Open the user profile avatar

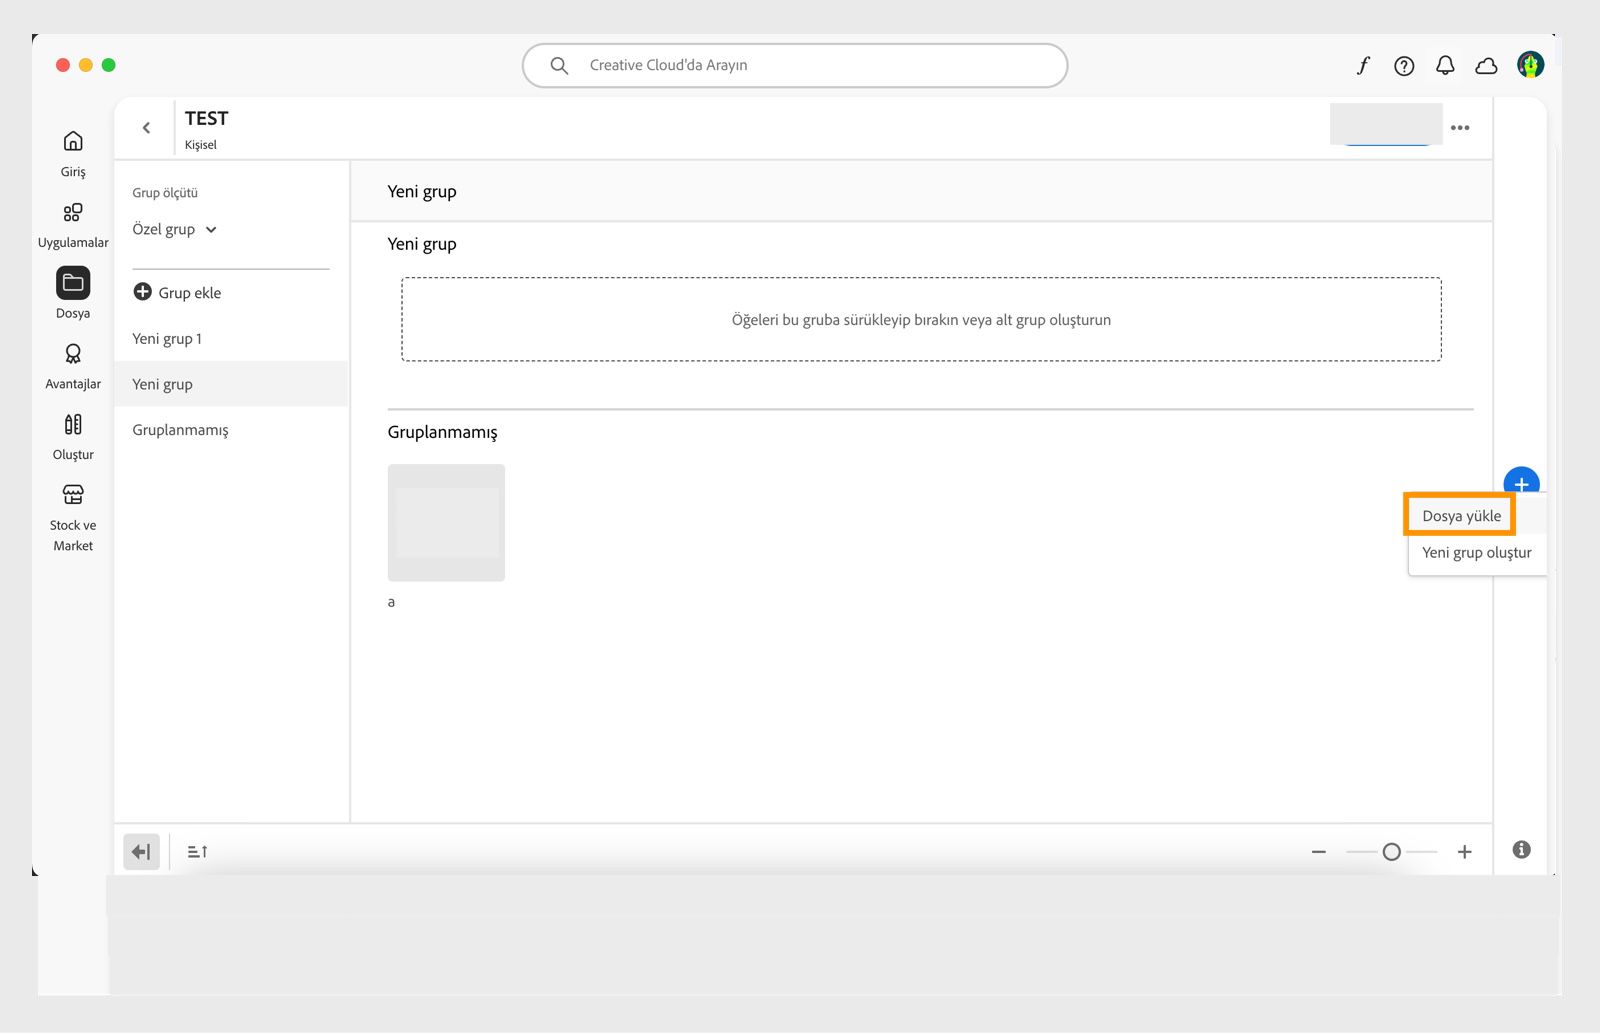(x=1530, y=65)
